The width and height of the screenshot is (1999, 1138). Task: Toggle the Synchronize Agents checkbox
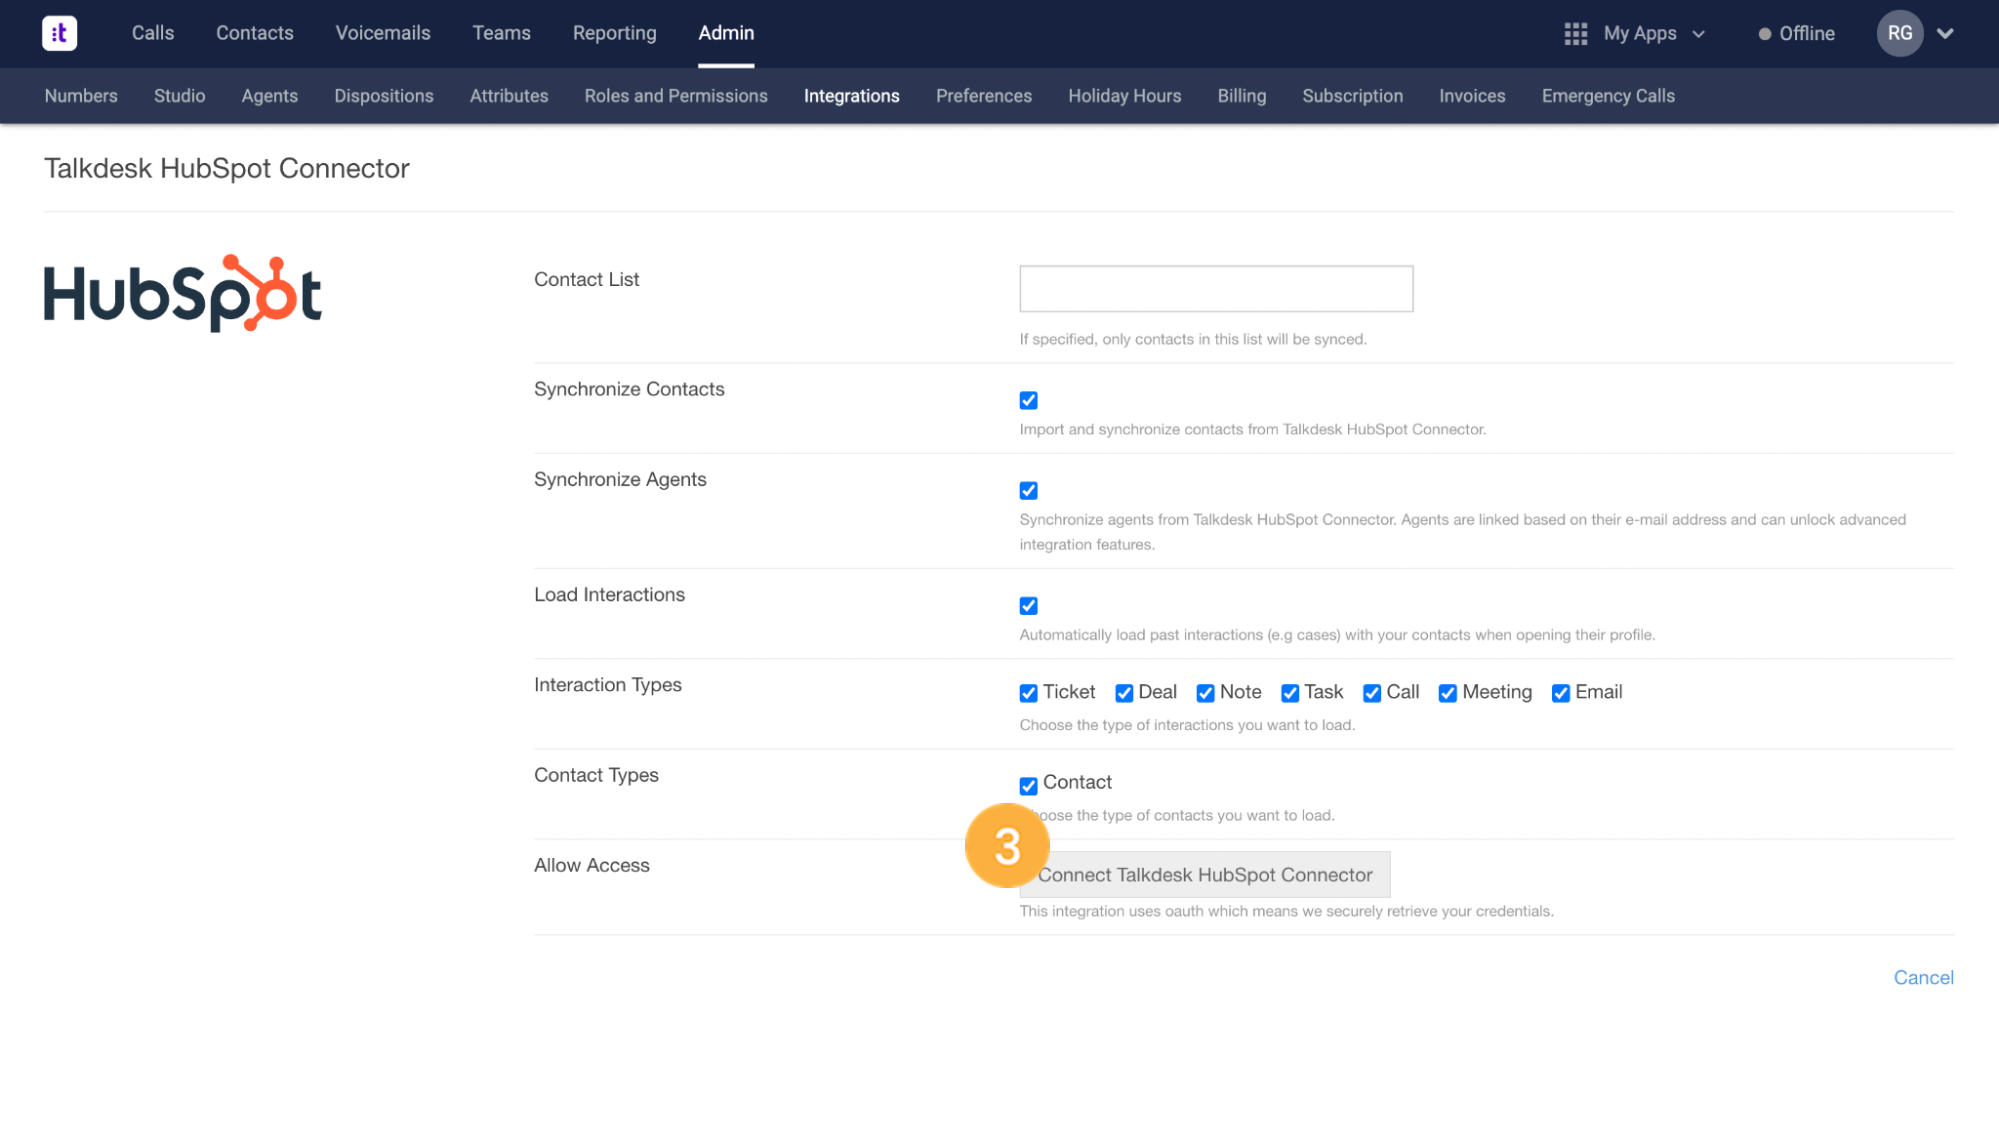[1028, 490]
